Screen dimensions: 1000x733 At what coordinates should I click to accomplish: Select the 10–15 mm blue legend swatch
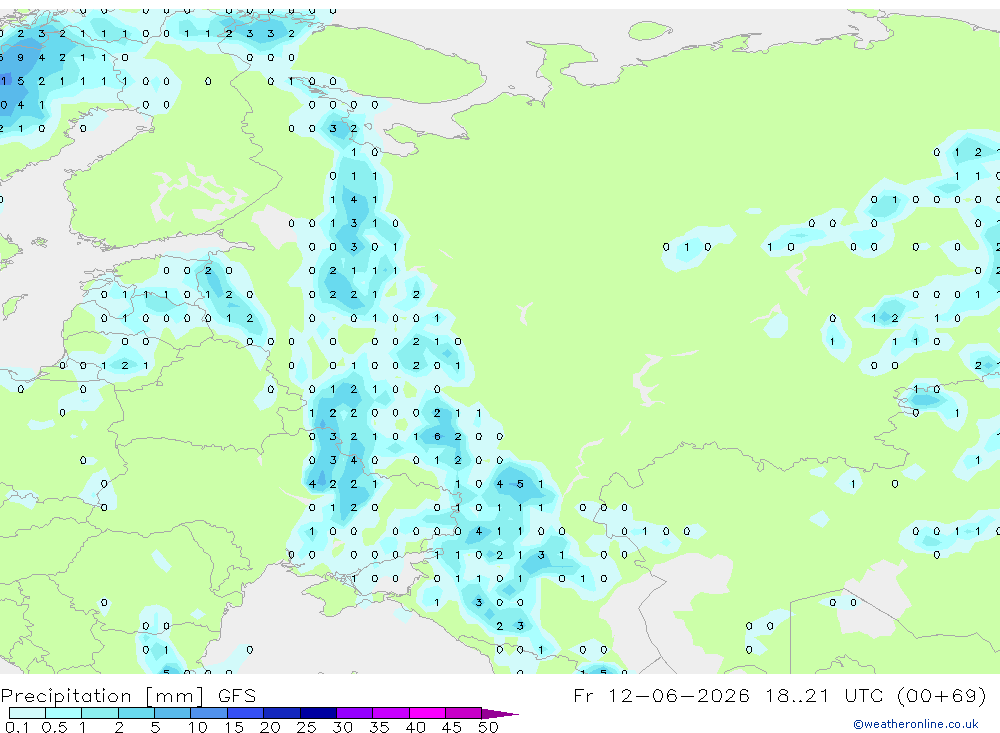point(209,713)
